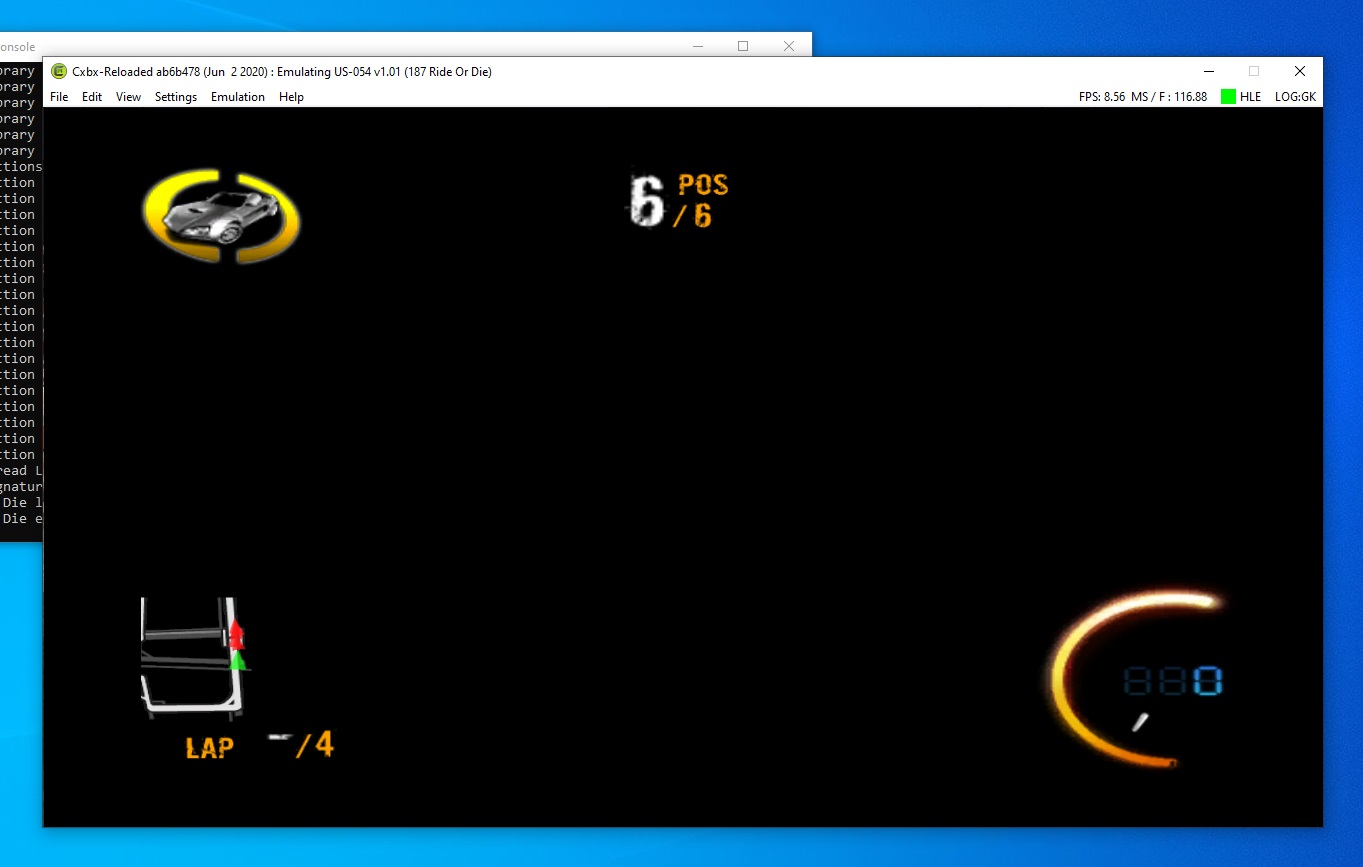Viewport: 1363px width, 867px height.
Task: Maximize the console window behind
Action: tap(743, 46)
